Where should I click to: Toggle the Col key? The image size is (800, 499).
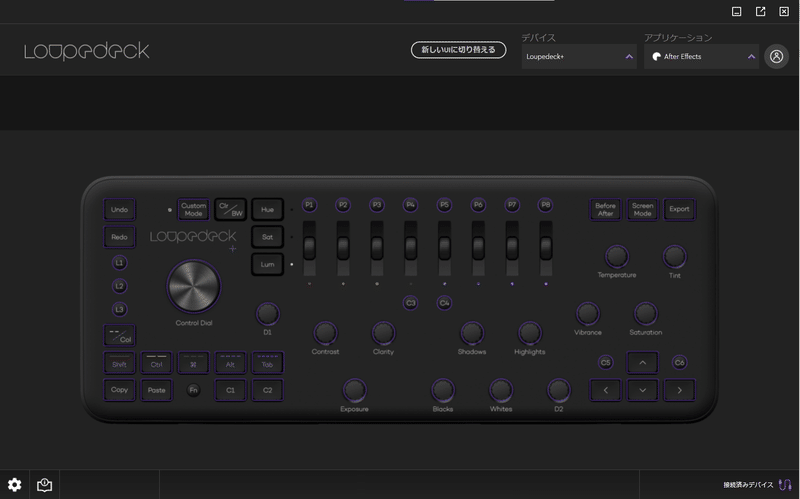pyautogui.click(x=119, y=336)
